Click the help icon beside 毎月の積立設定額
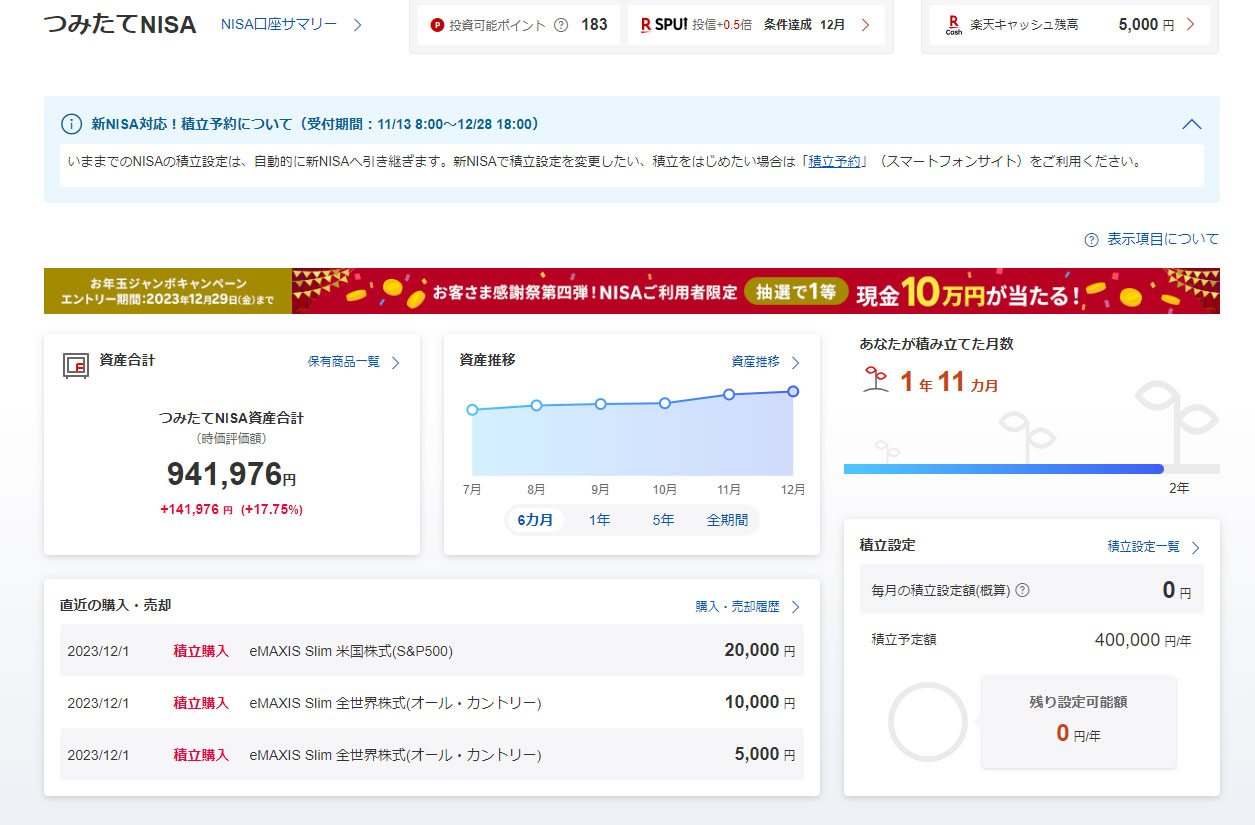Image resolution: width=1255 pixels, height=825 pixels. [1022, 590]
